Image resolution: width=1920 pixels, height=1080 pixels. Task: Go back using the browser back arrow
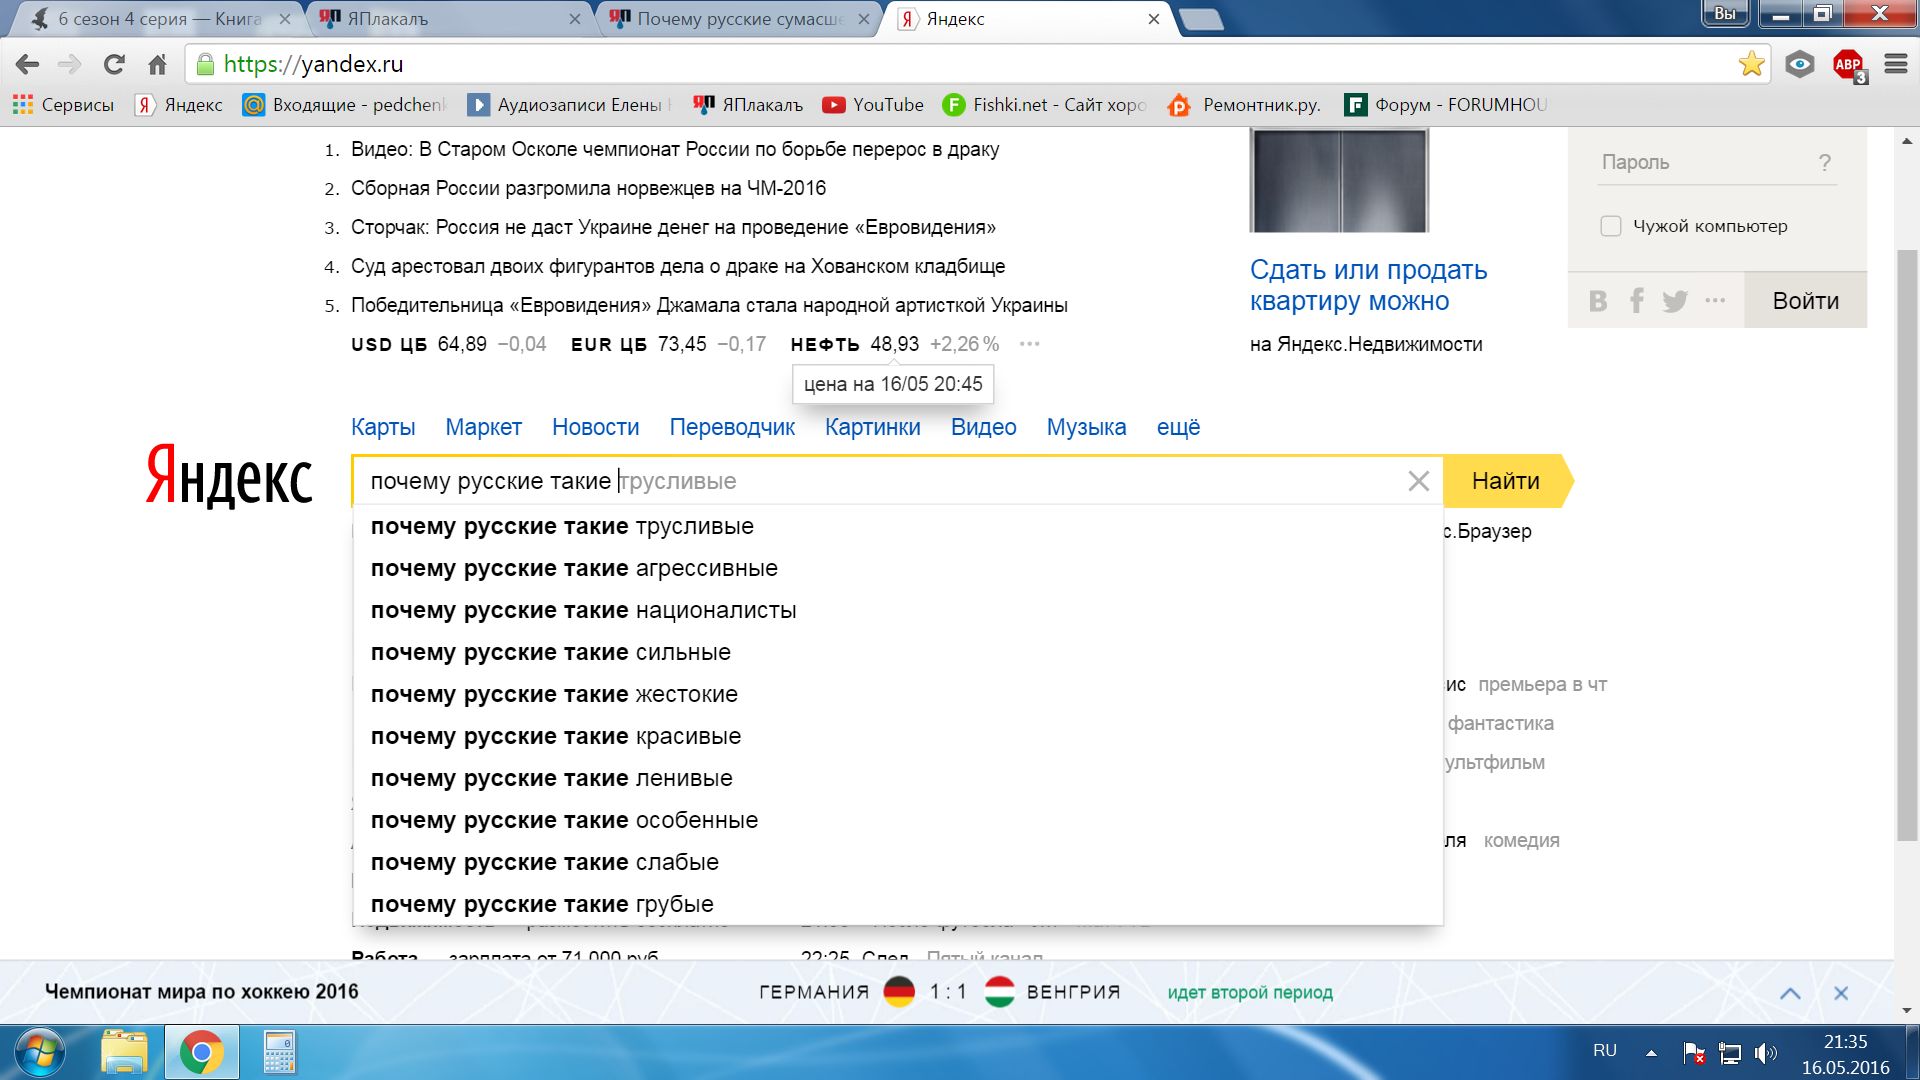click(x=27, y=65)
